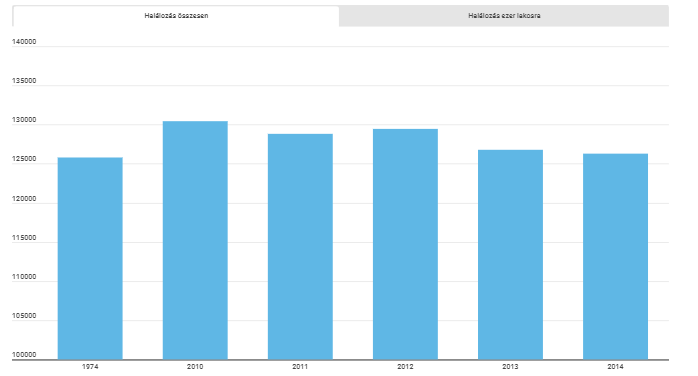Click the 140000 y-axis value
Image resolution: width=698 pixels, height=376 pixels.
(x=24, y=42)
